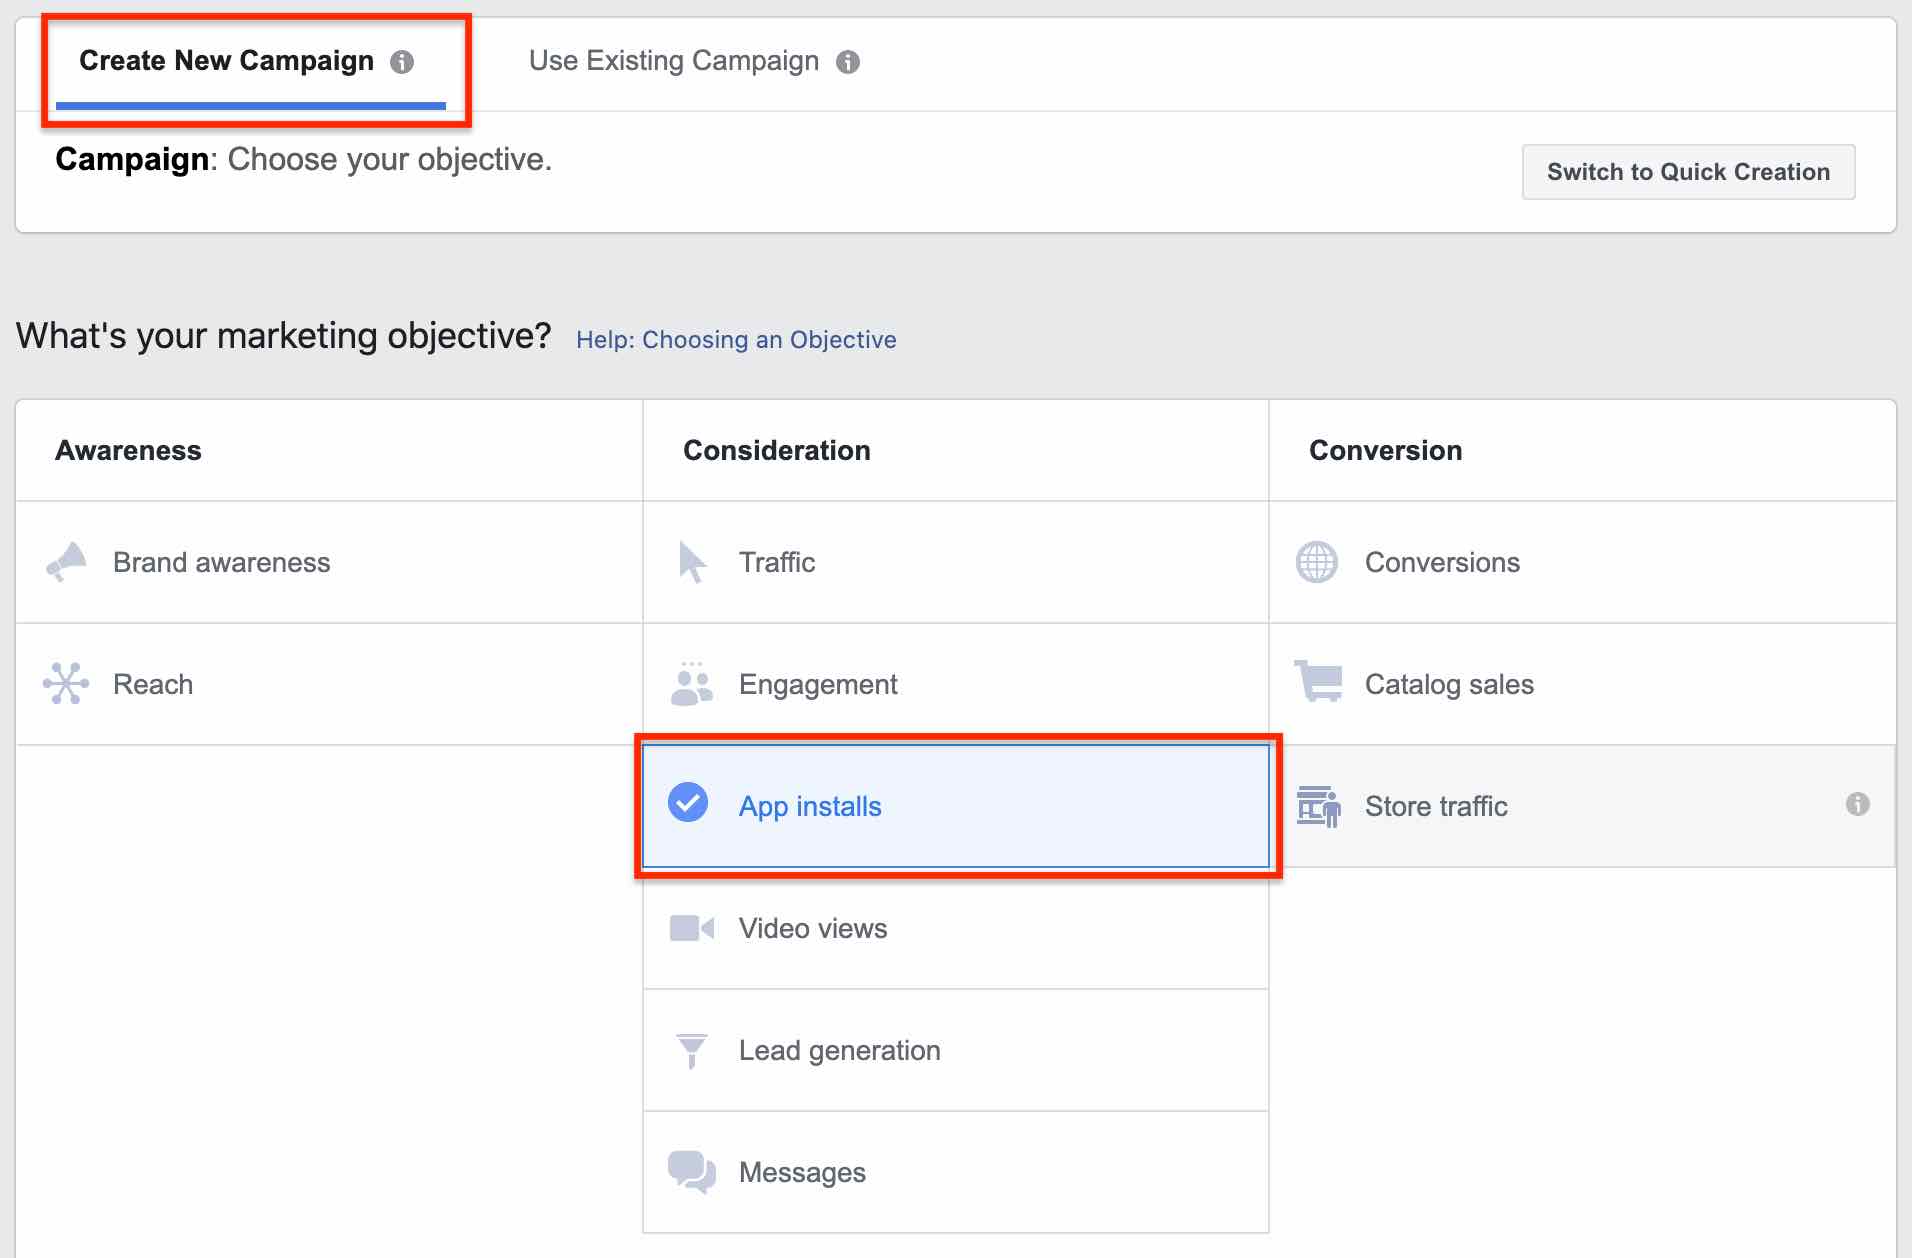Switch to the Use Existing Campaign tab
1912x1258 pixels.
coord(674,61)
